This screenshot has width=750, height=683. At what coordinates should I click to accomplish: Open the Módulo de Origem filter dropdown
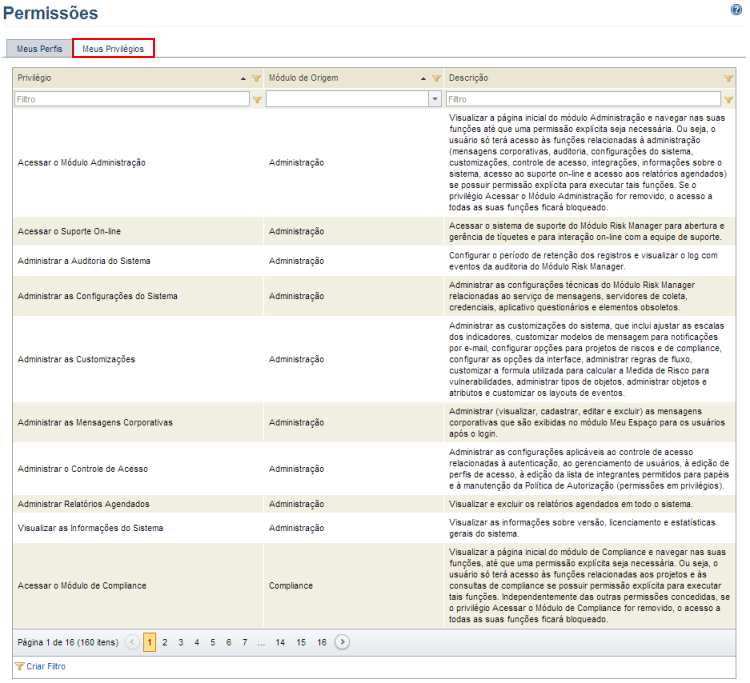point(435,99)
